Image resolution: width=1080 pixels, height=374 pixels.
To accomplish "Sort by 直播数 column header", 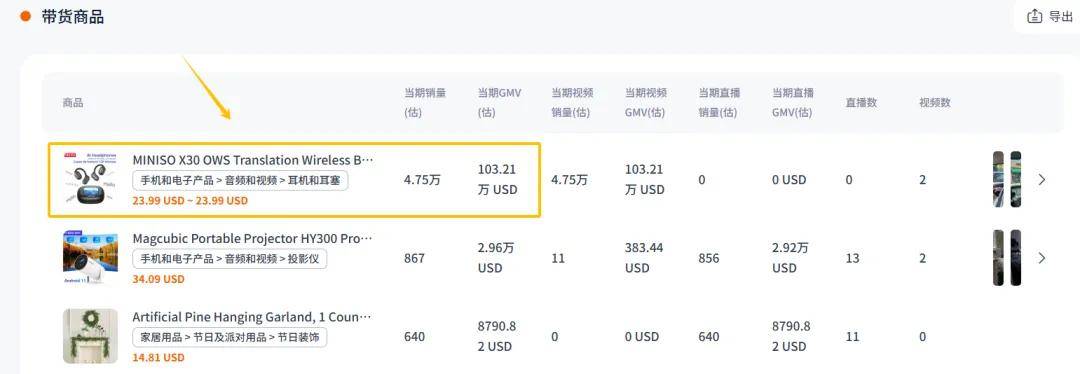I will 861,103.
